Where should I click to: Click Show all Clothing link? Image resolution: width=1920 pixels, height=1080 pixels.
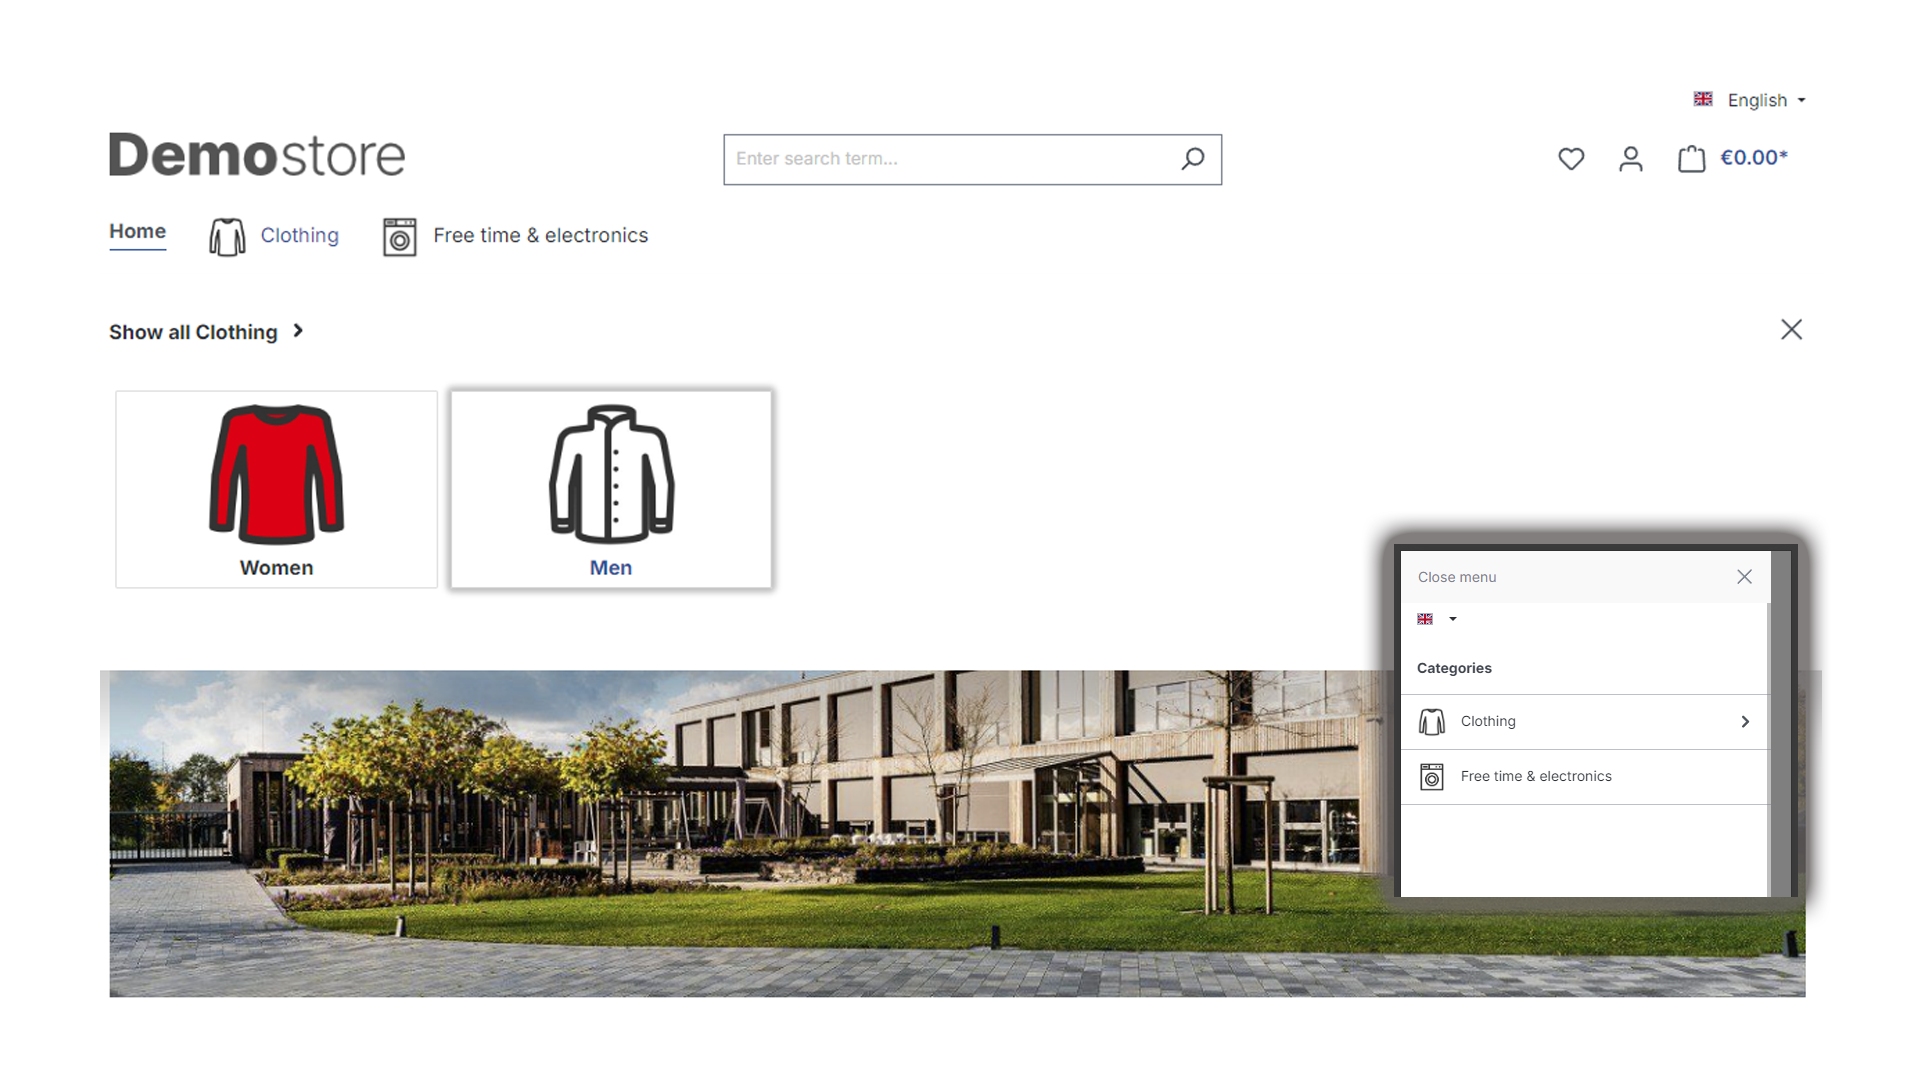click(204, 332)
